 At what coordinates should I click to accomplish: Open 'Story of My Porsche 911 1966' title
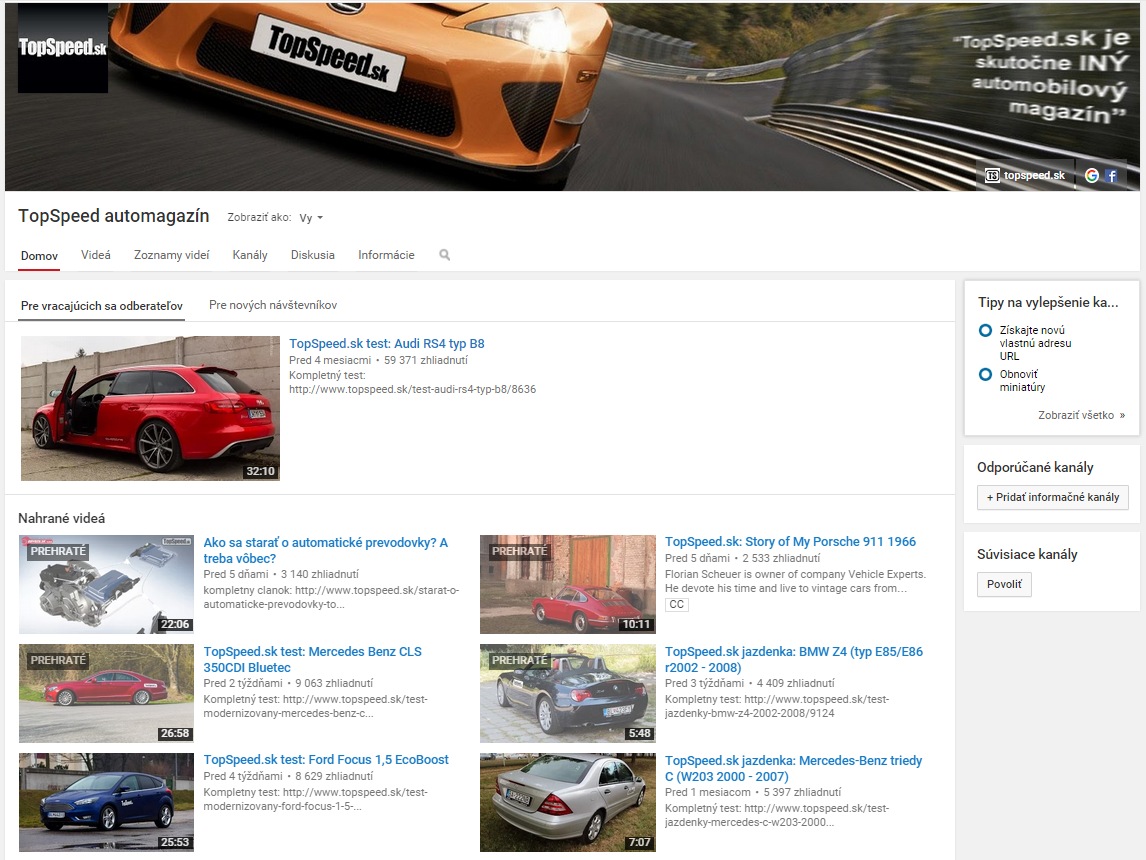790,541
